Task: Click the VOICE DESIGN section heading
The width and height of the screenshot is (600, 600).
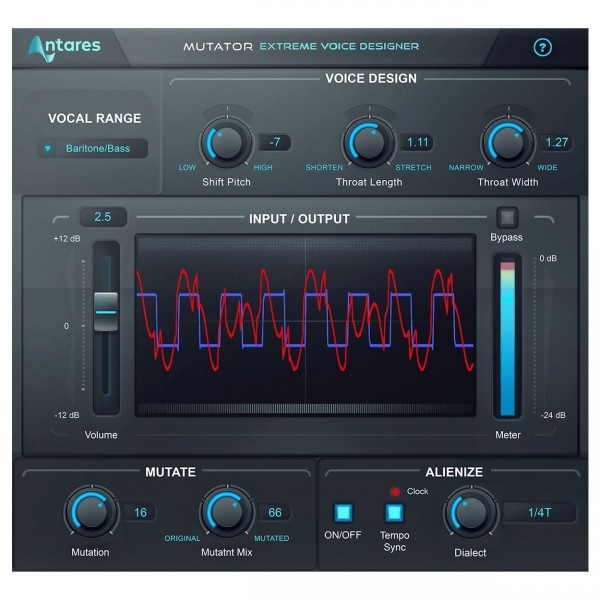Action: click(371, 78)
